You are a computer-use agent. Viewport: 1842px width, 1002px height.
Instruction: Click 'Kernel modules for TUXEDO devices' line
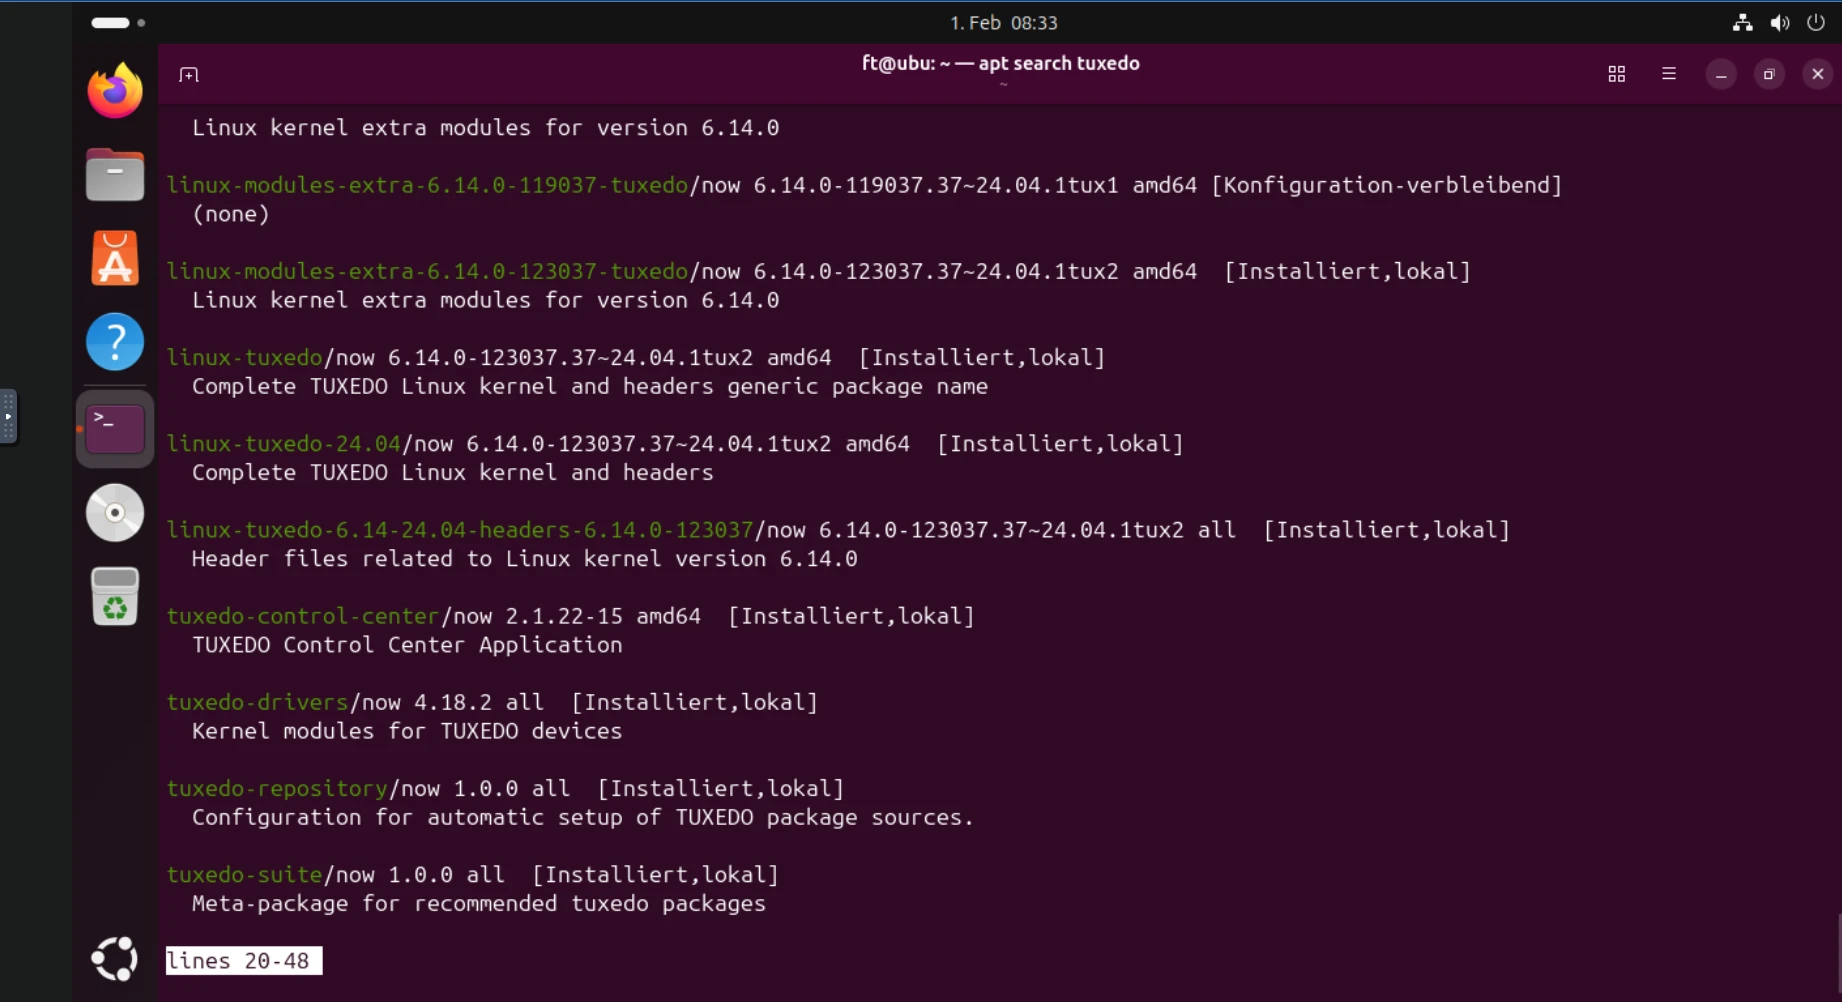[x=407, y=731]
